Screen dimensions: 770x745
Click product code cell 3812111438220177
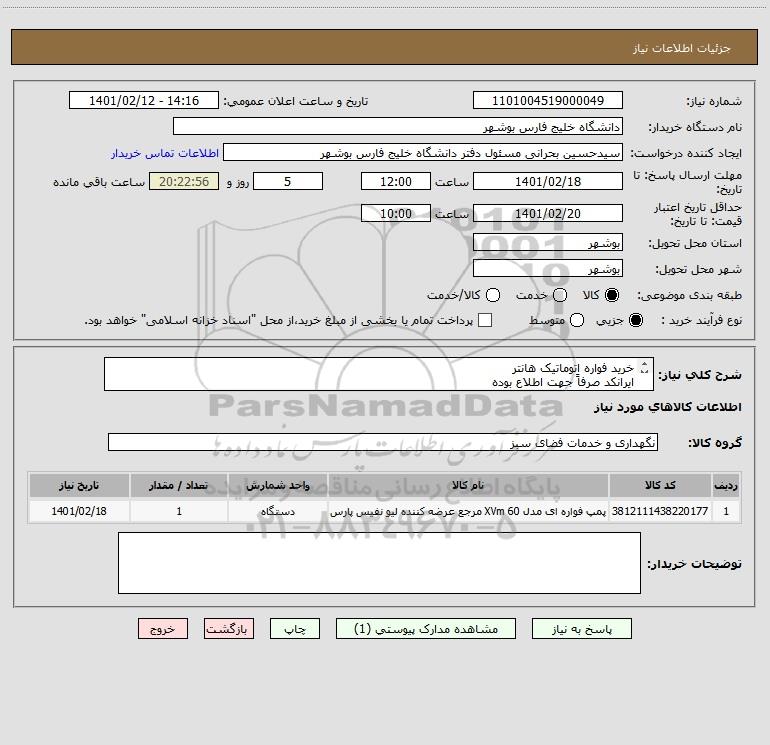(660, 511)
